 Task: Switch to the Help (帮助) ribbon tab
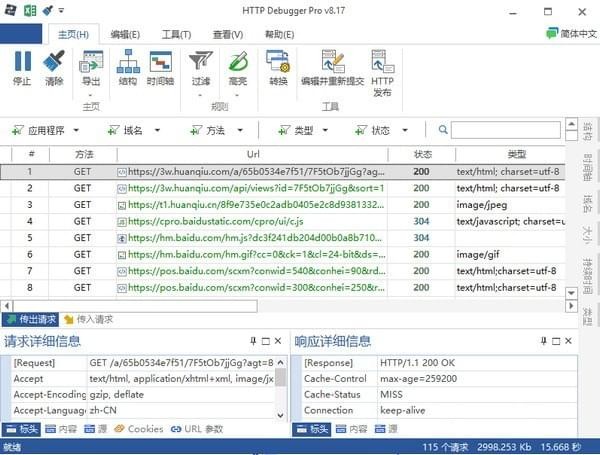pos(280,35)
